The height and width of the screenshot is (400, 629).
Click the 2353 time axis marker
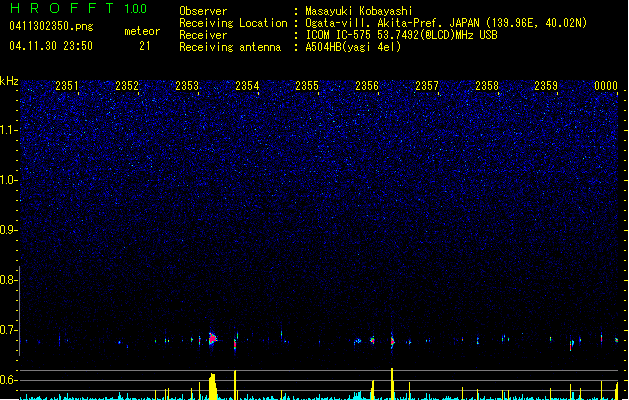pyautogui.click(x=187, y=86)
